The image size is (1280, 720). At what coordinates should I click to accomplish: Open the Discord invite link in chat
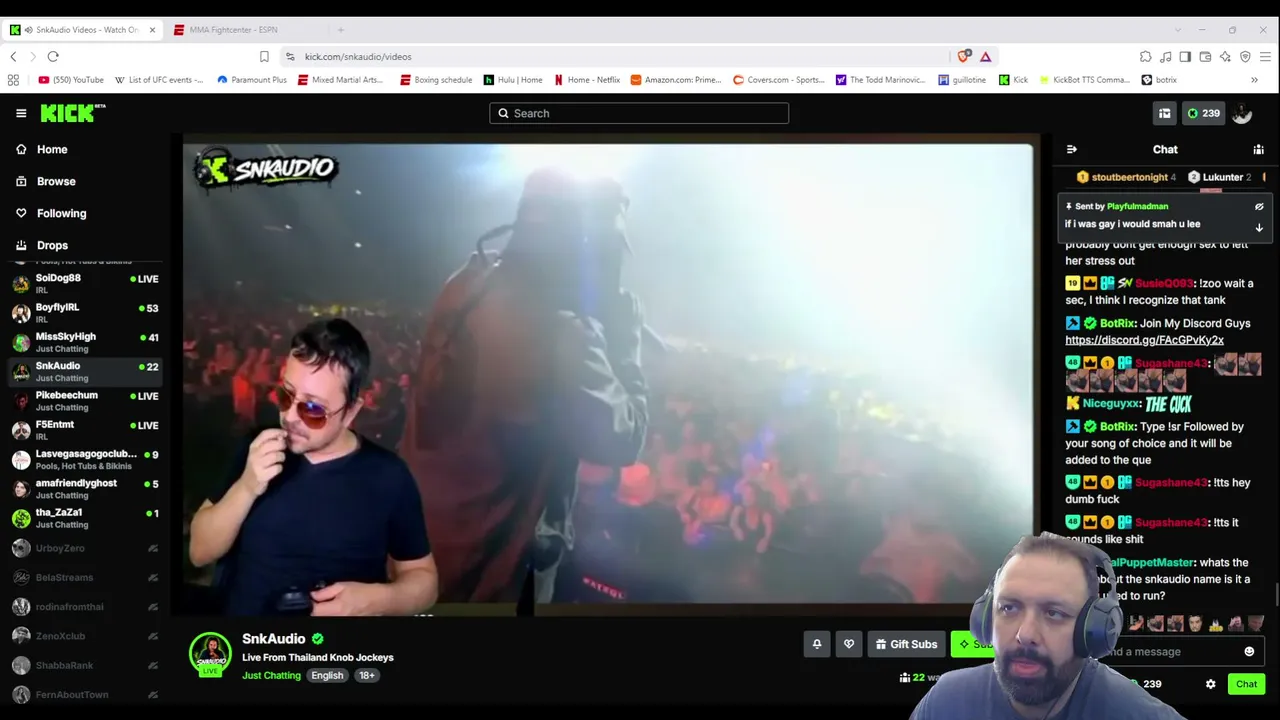tap(1144, 340)
